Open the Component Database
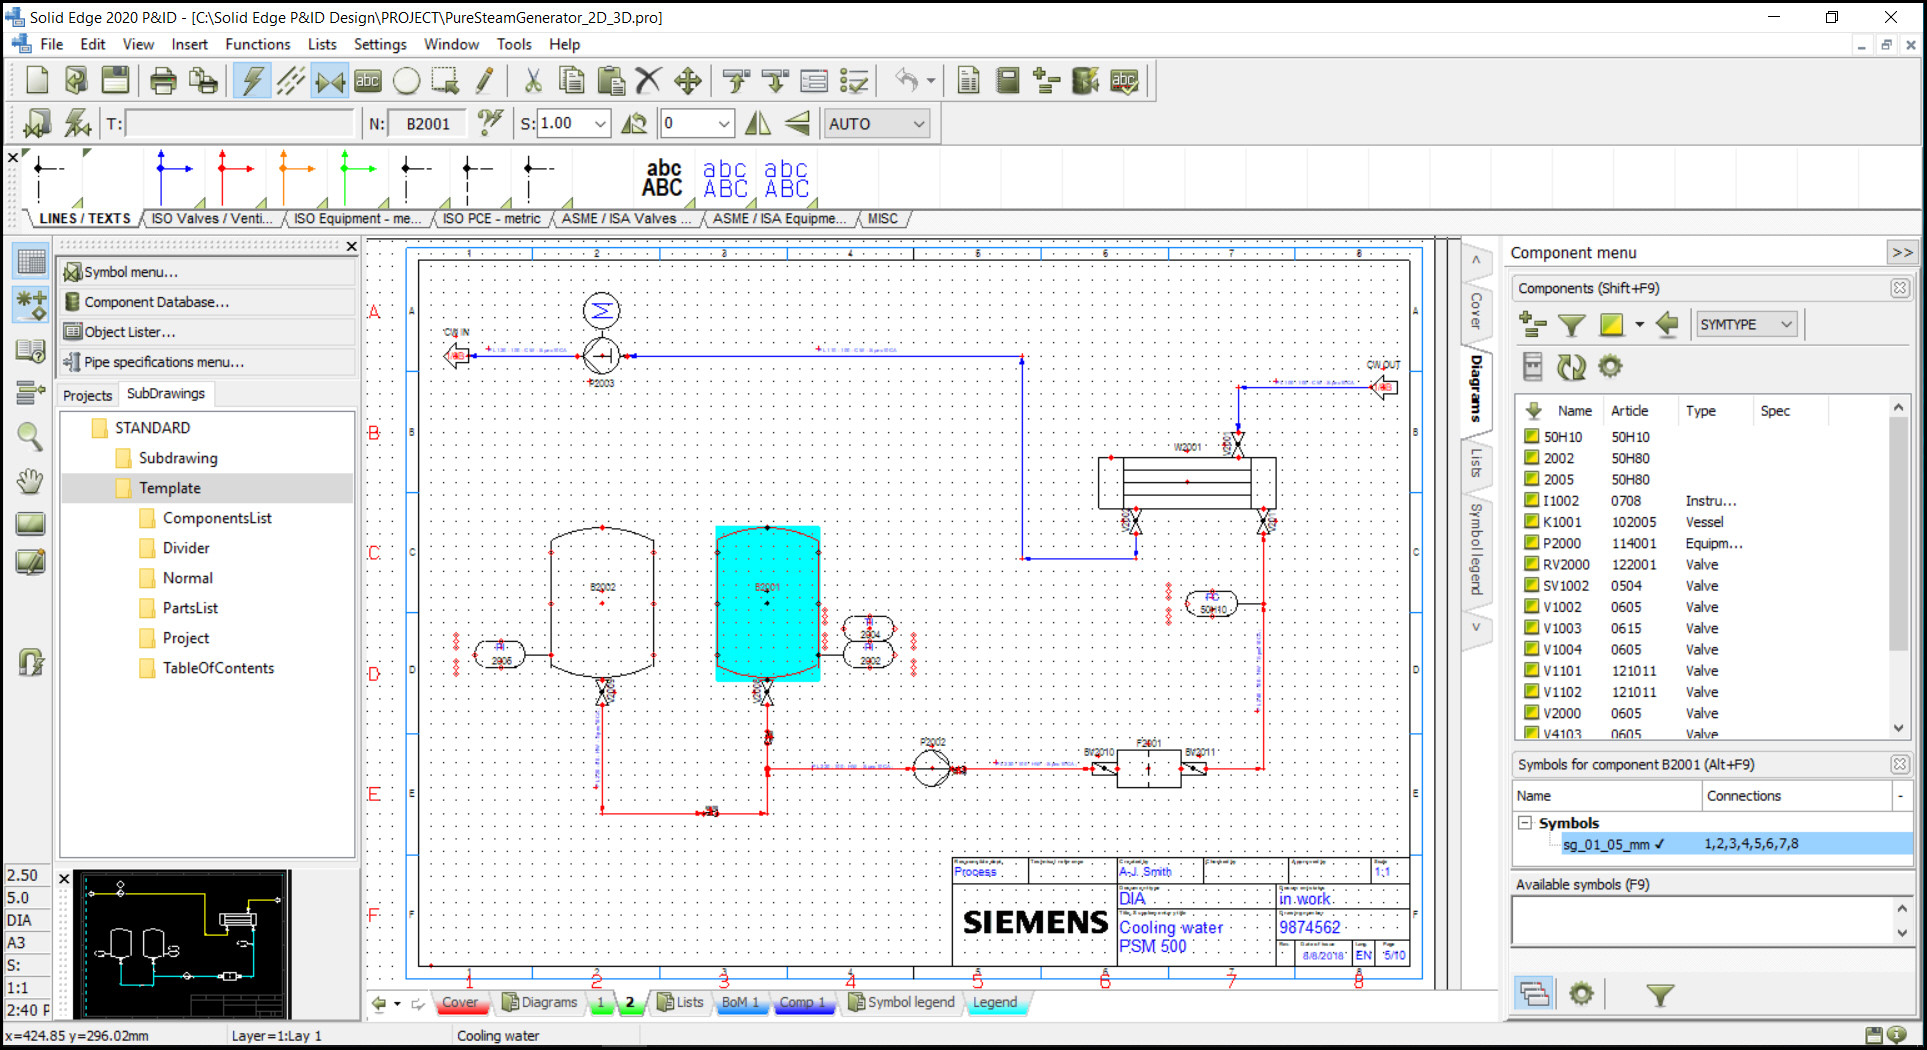The height and width of the screenshot is (1050, 1927). pyautogui.click(x=155, y=301)
